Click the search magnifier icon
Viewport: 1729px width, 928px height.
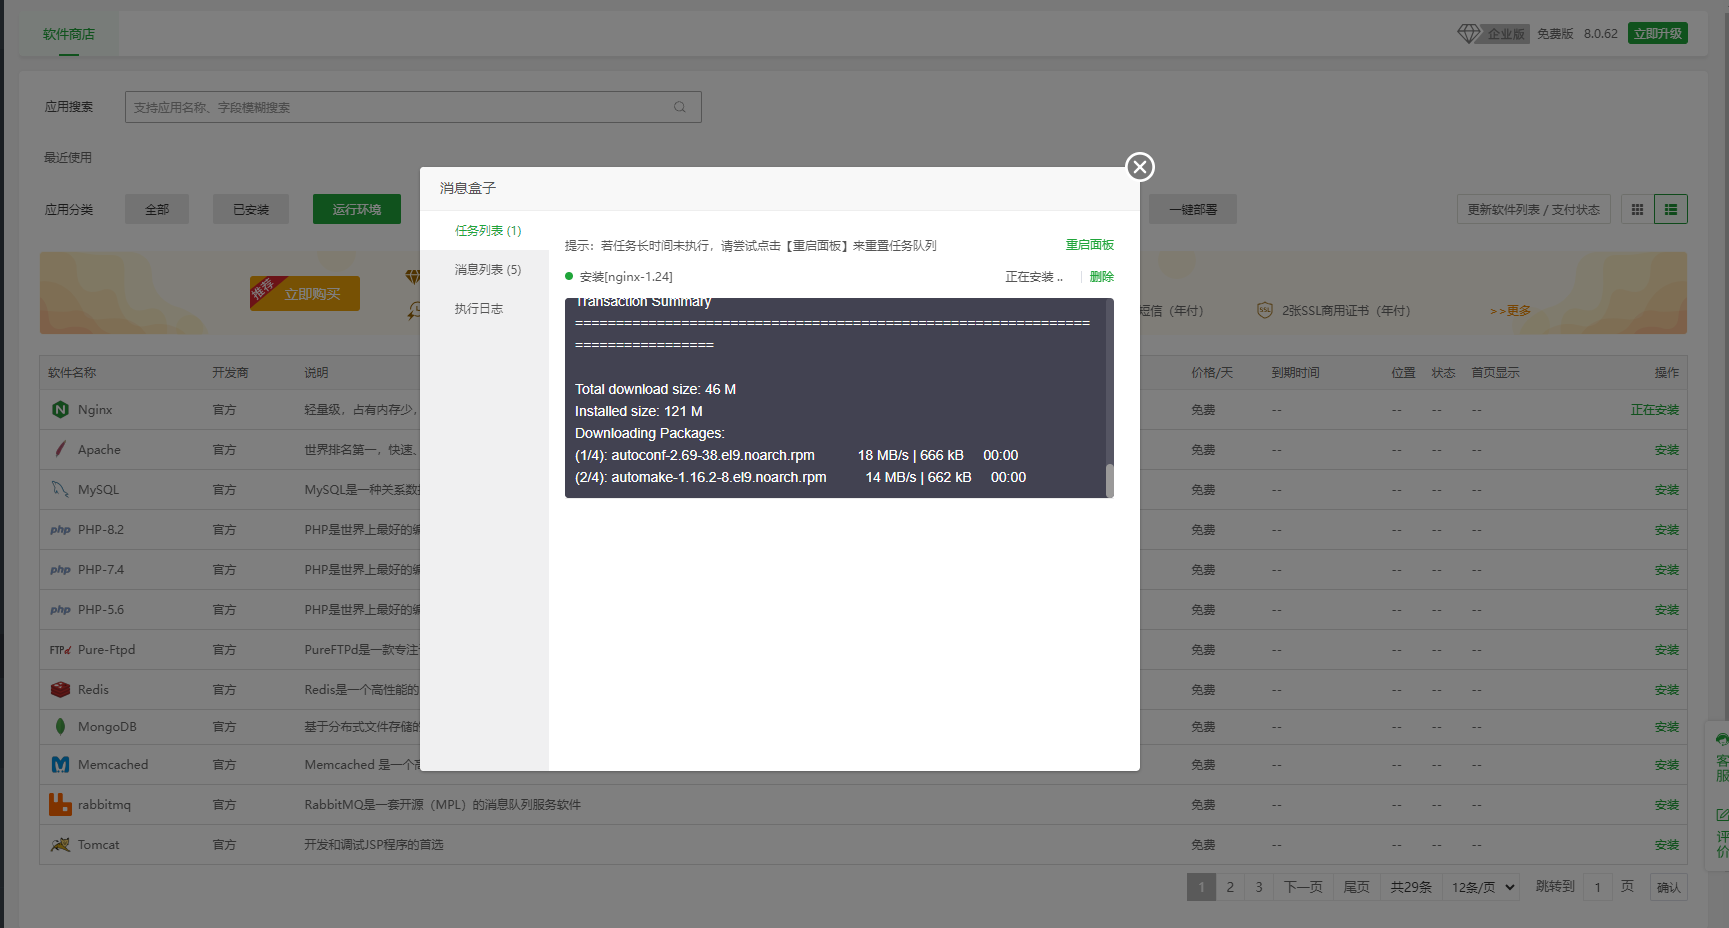tap(680, 107)
